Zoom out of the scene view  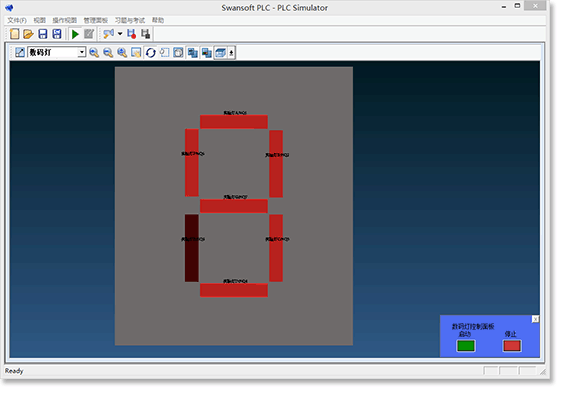pos(108,53)
